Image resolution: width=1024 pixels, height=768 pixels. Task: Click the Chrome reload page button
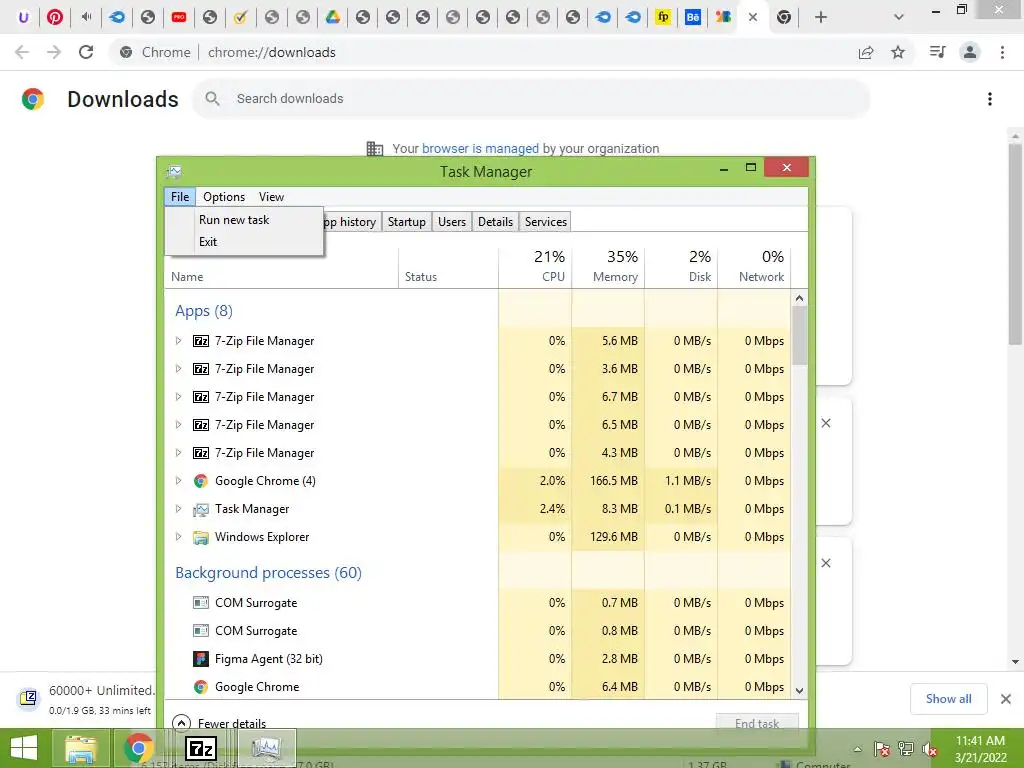tap(86, 52)
